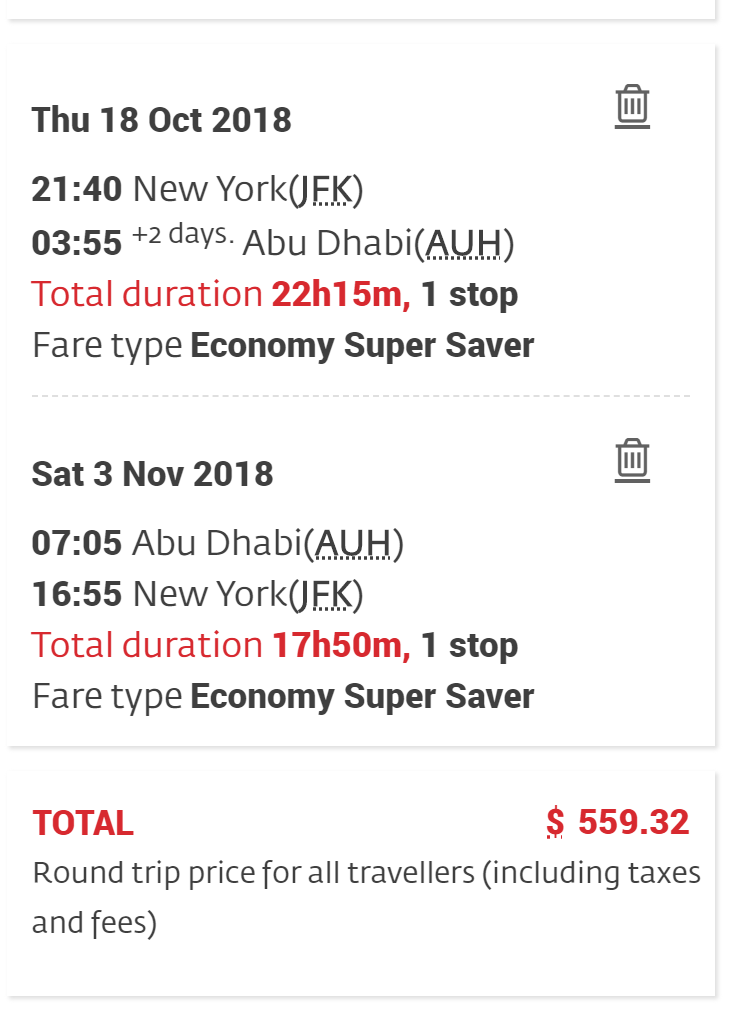Remove the Sat 3 Nov 2018 flight
The height and width of the screenshot is (1009, 730).
tap(632, 459)
